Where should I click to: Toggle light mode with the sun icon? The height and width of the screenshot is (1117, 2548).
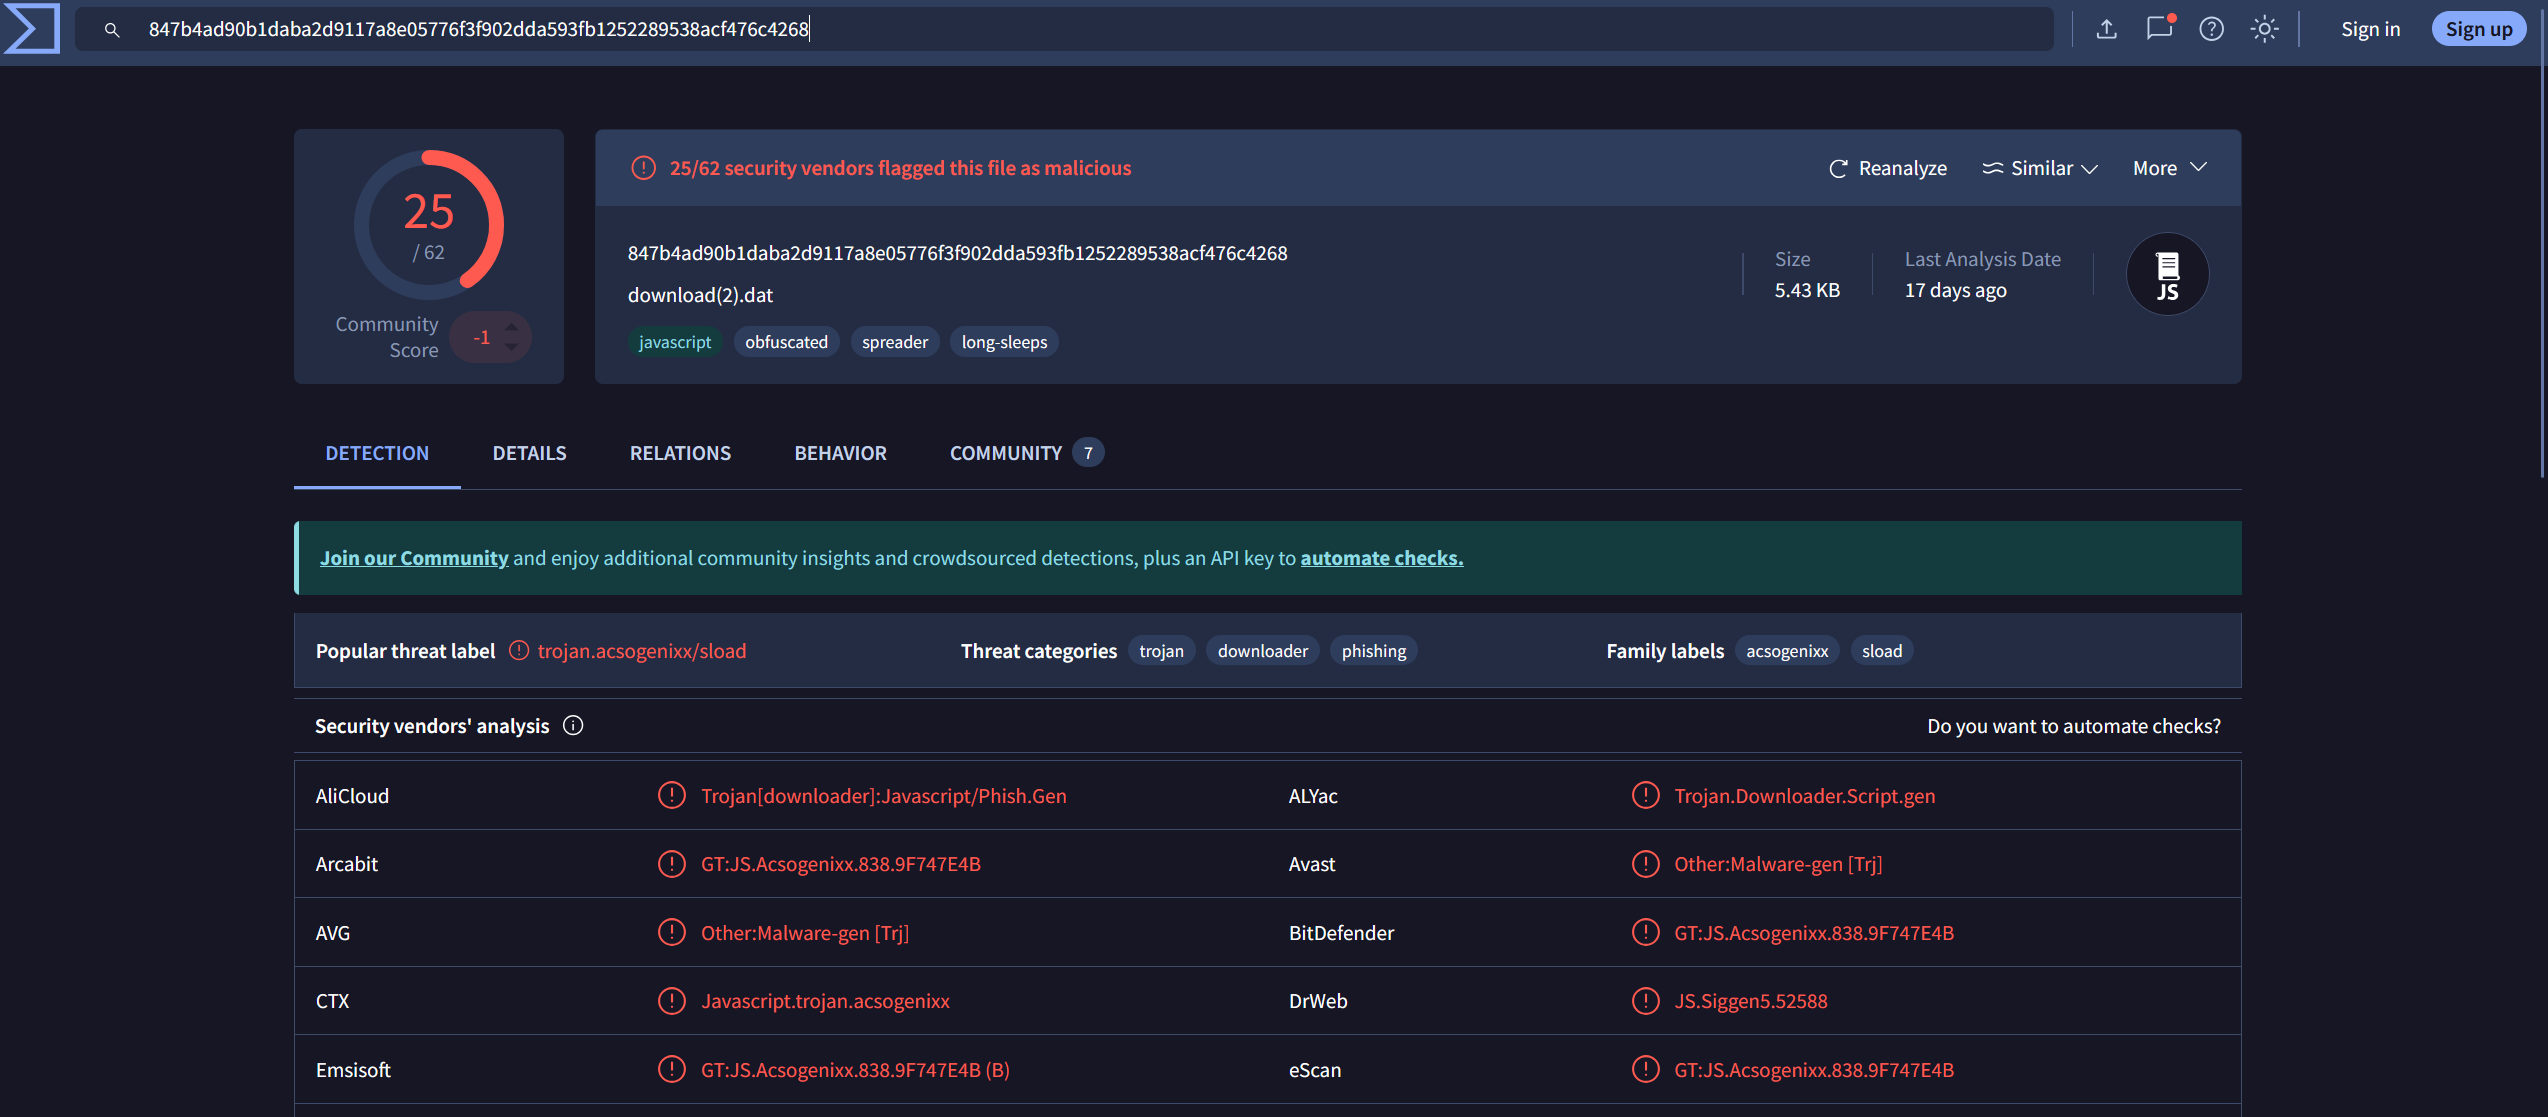pyautogui.click(x=2264, y=28)
